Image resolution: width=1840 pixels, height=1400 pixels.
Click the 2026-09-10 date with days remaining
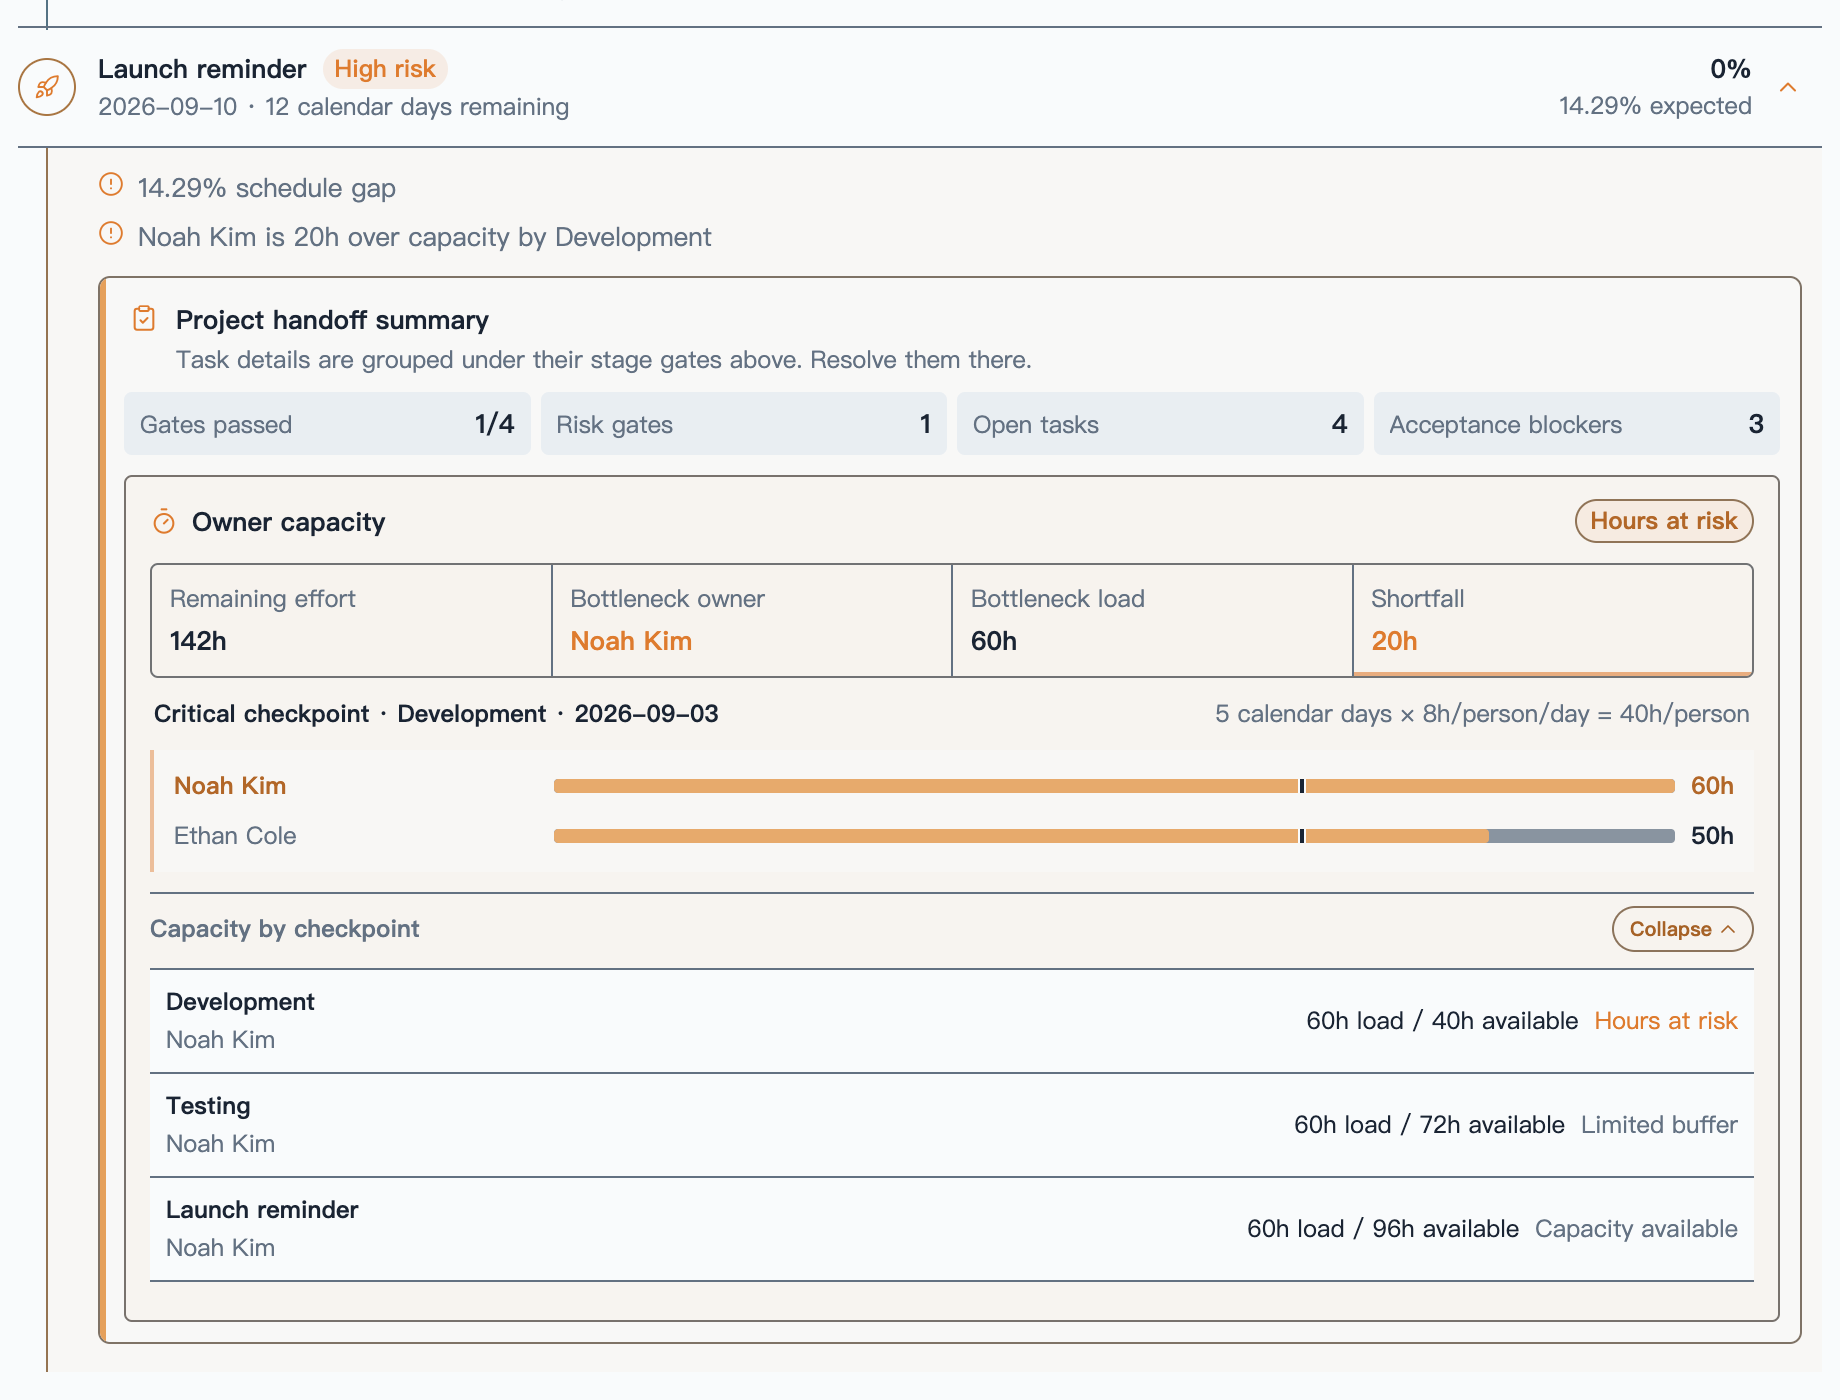(334, 107)
